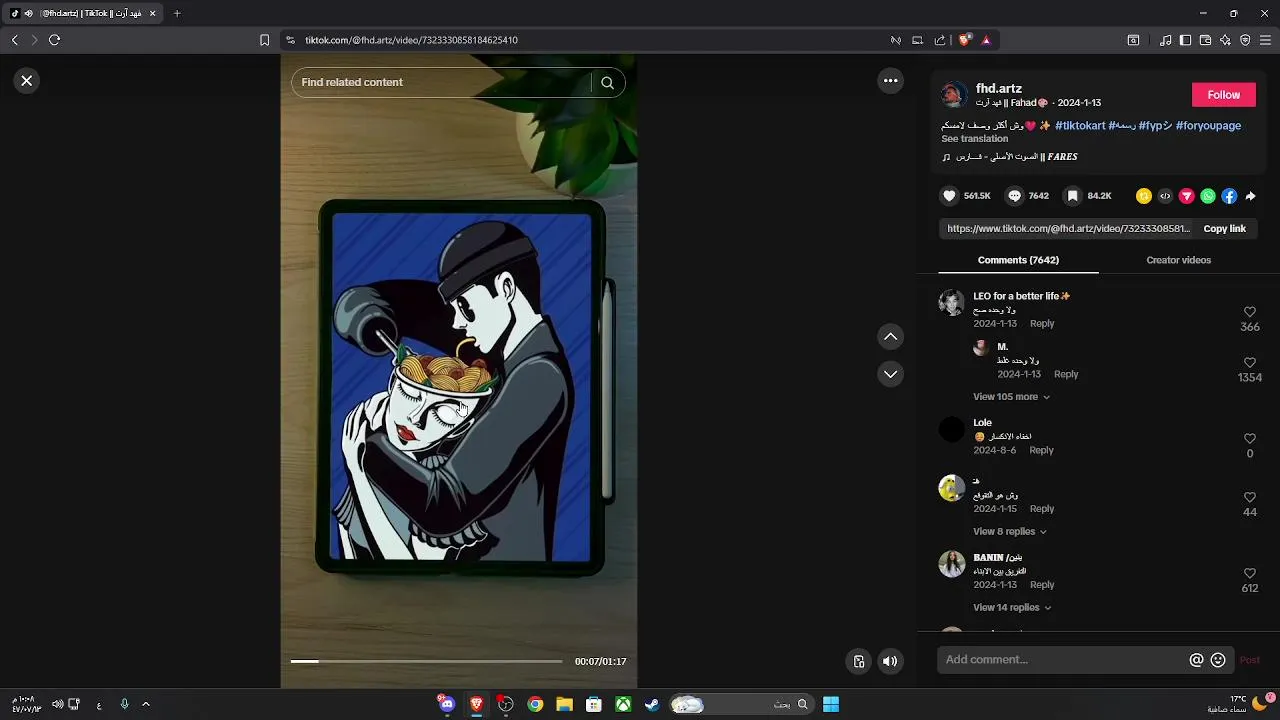Send to friends via red arrow icon
Screen dimensions: 1280x720
(x=1187, y=196)
